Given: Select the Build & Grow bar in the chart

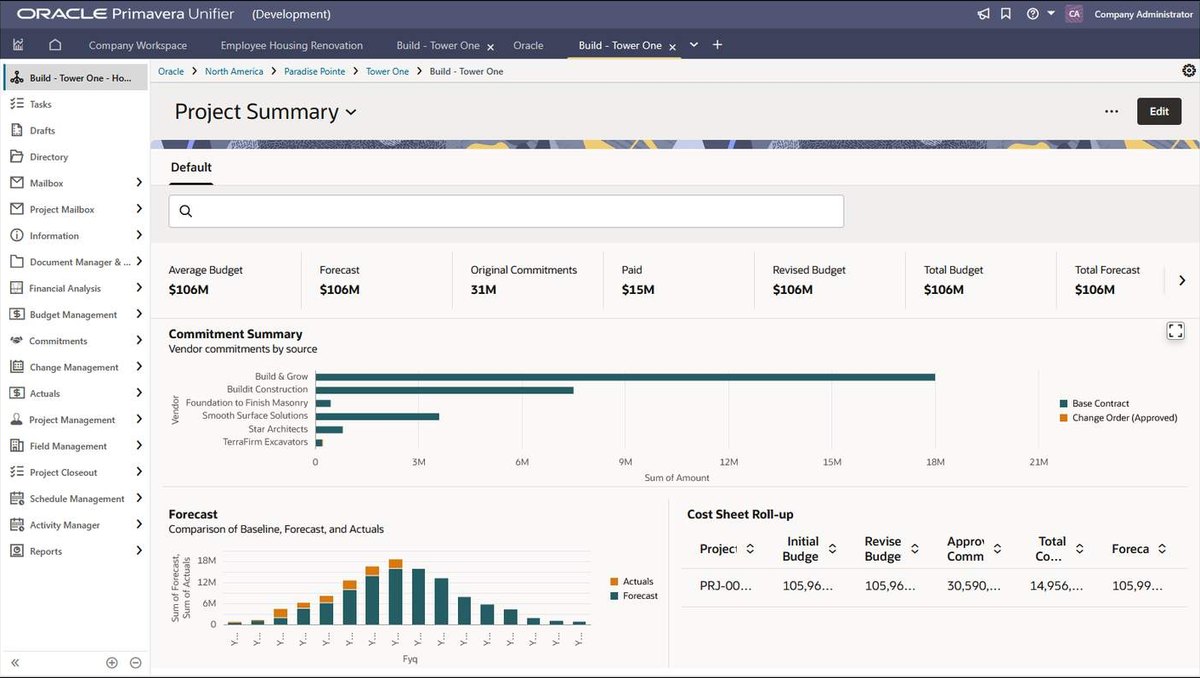Looking at the screenshot, I should tap(625, 377).
